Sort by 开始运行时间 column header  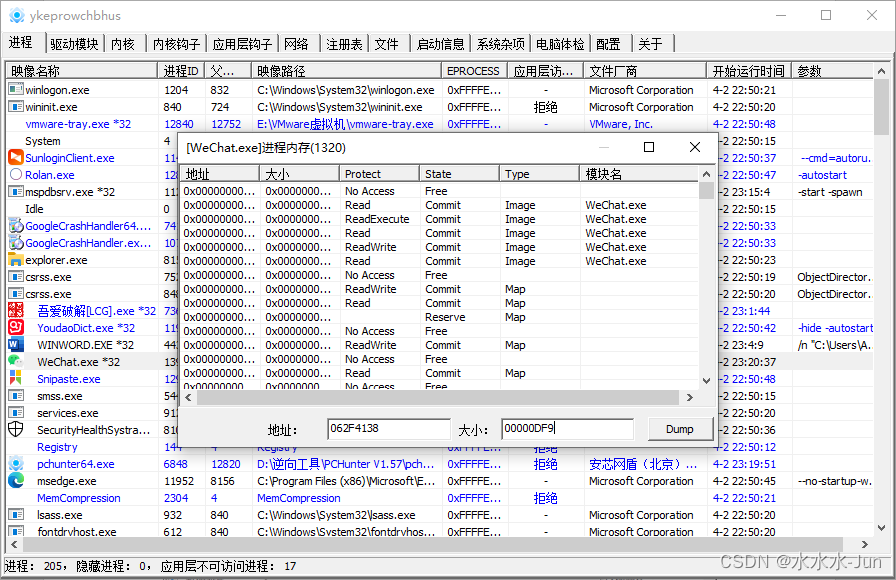click(749, 71)
